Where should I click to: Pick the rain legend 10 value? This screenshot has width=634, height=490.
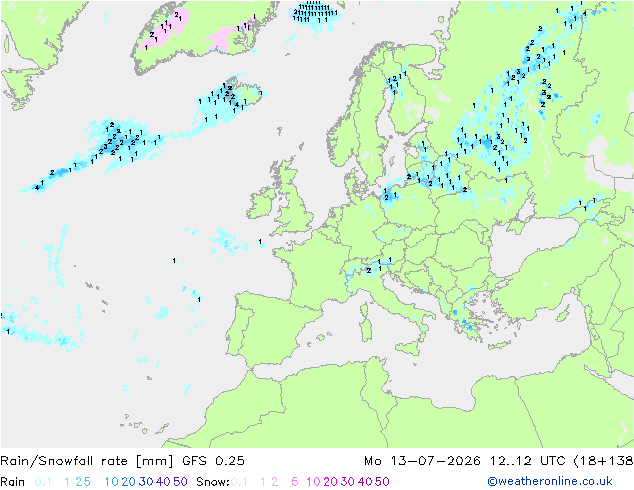tap(111, 482)
